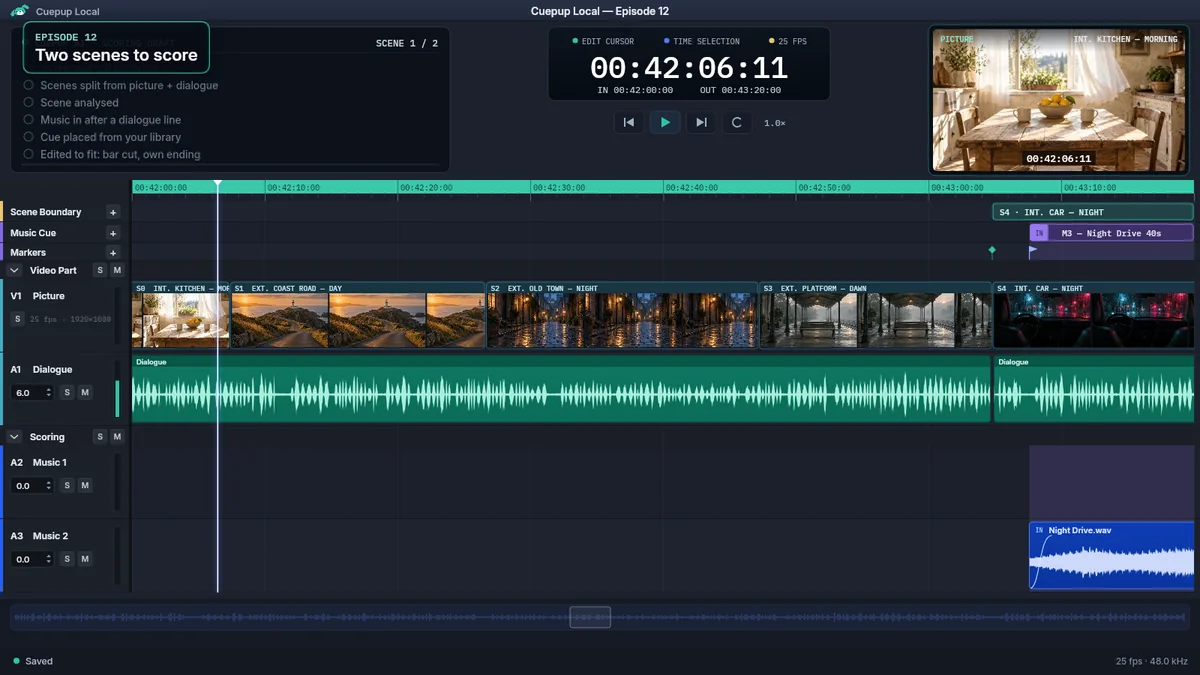Solo the A2 Music 1 track
This screenshot has height=675, width=1200.
point(68,486)
